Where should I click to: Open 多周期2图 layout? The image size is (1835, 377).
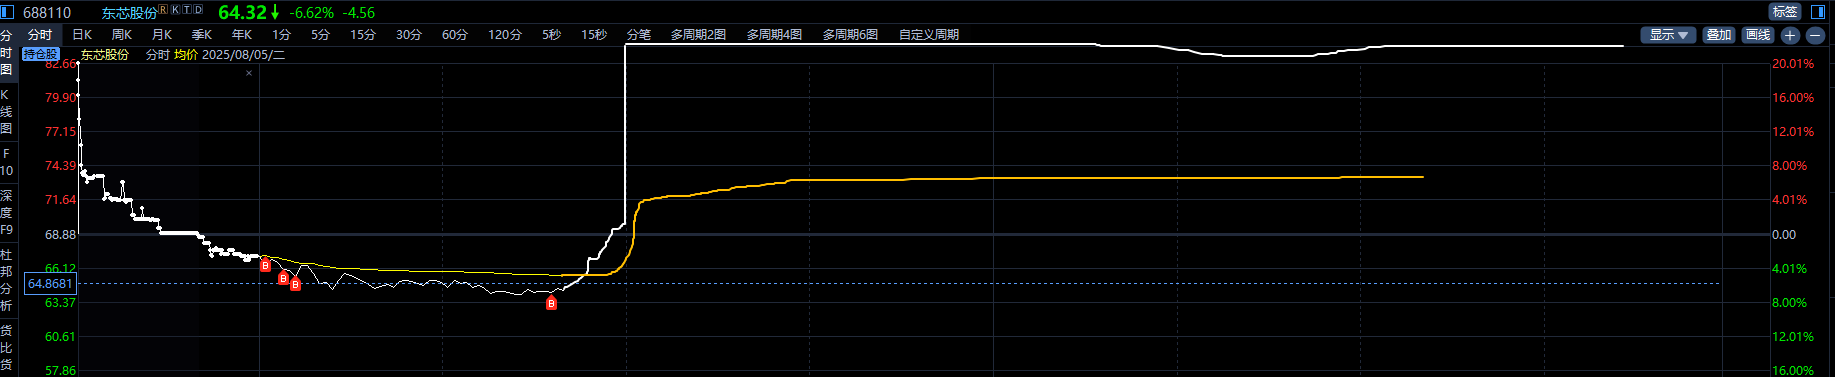(x=698, y=35)
